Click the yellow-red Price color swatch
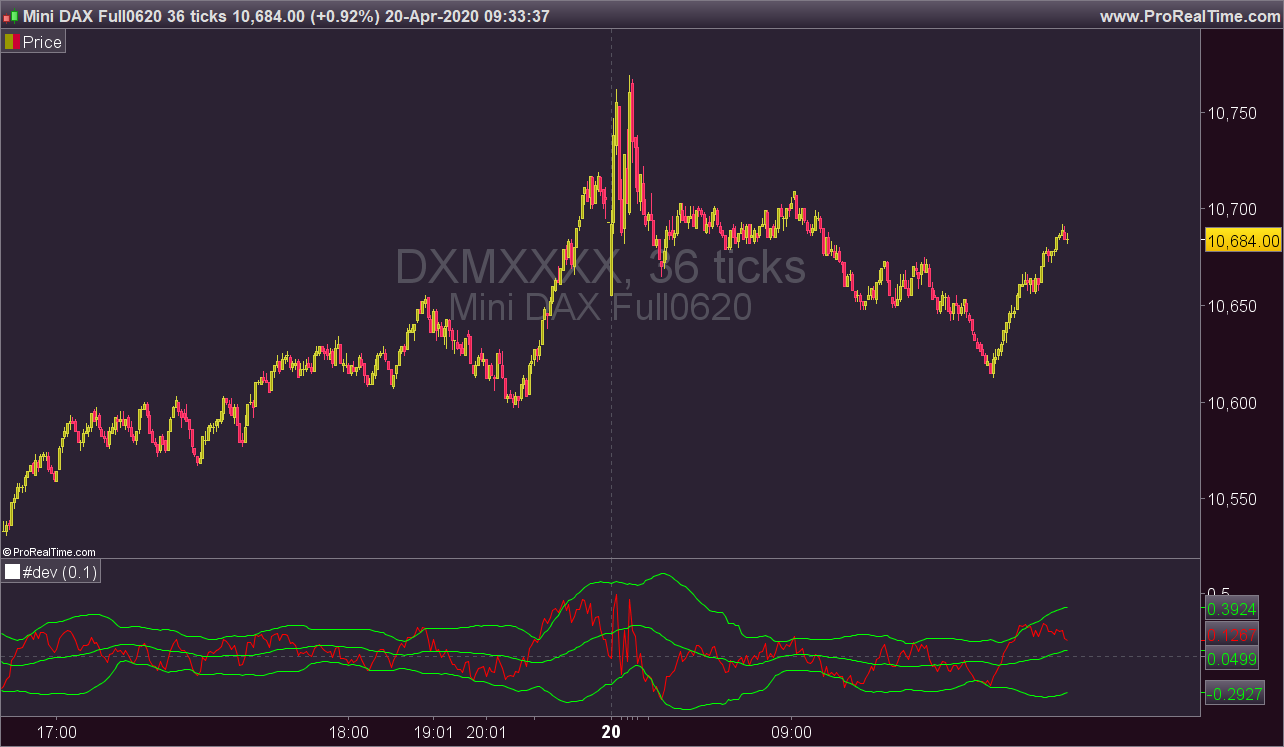The width and height of the screenshot is (1284, 747). (12, 42)
